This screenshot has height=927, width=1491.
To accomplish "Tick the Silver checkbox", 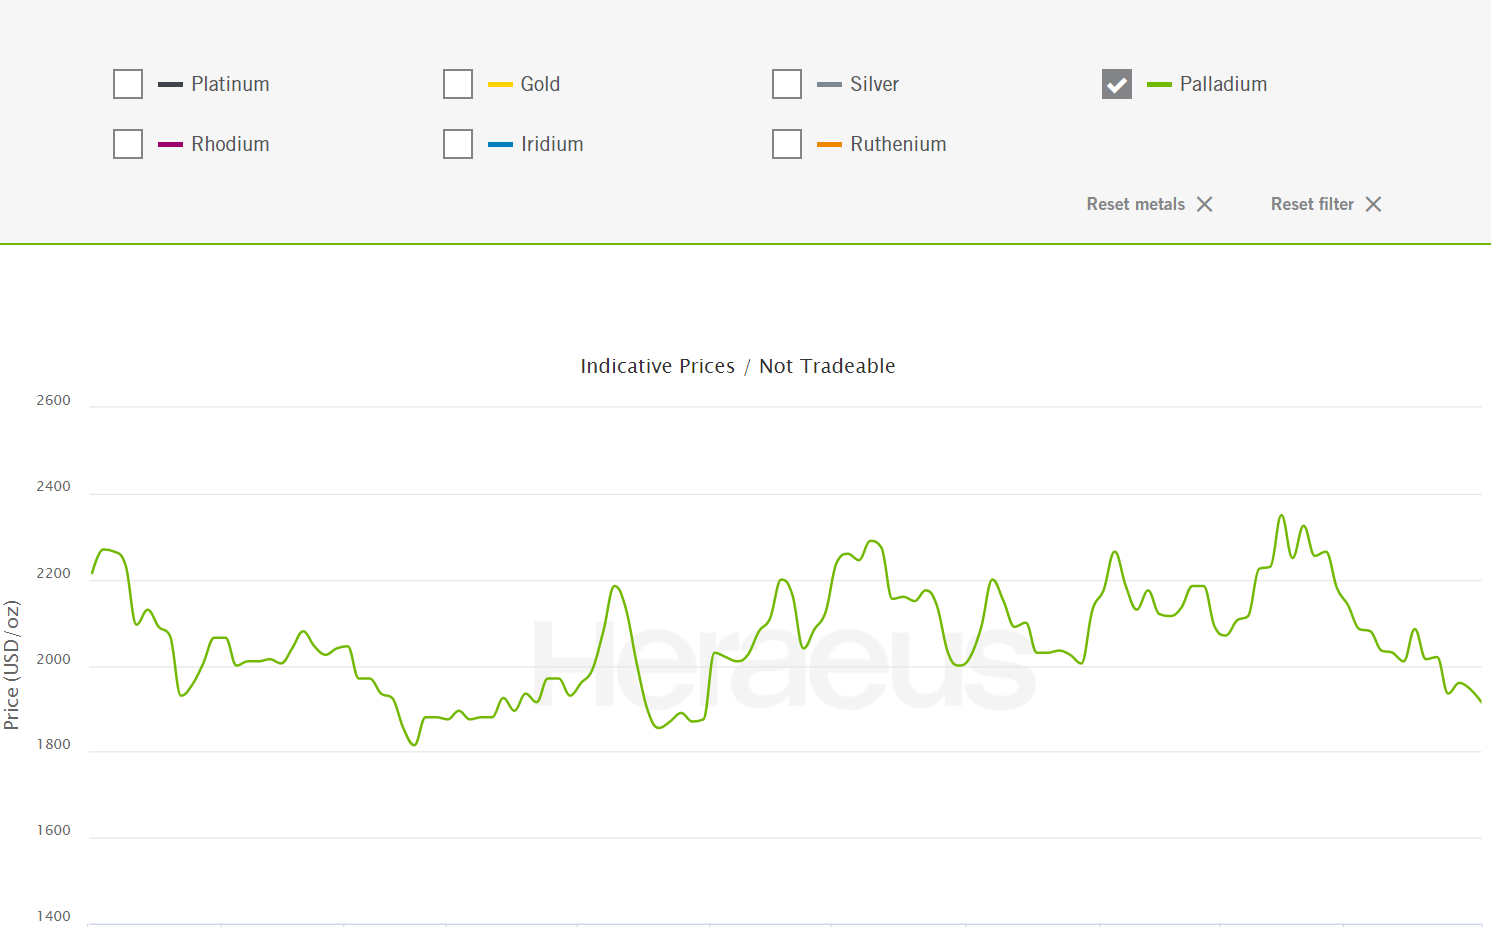I will pyautogui.click(x=787, y=84).
